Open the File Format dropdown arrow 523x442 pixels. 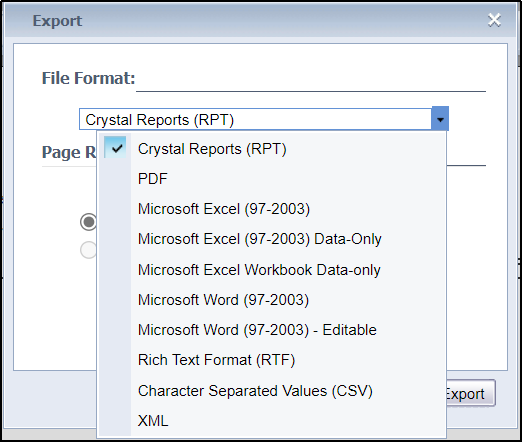[x=440, y=119]
